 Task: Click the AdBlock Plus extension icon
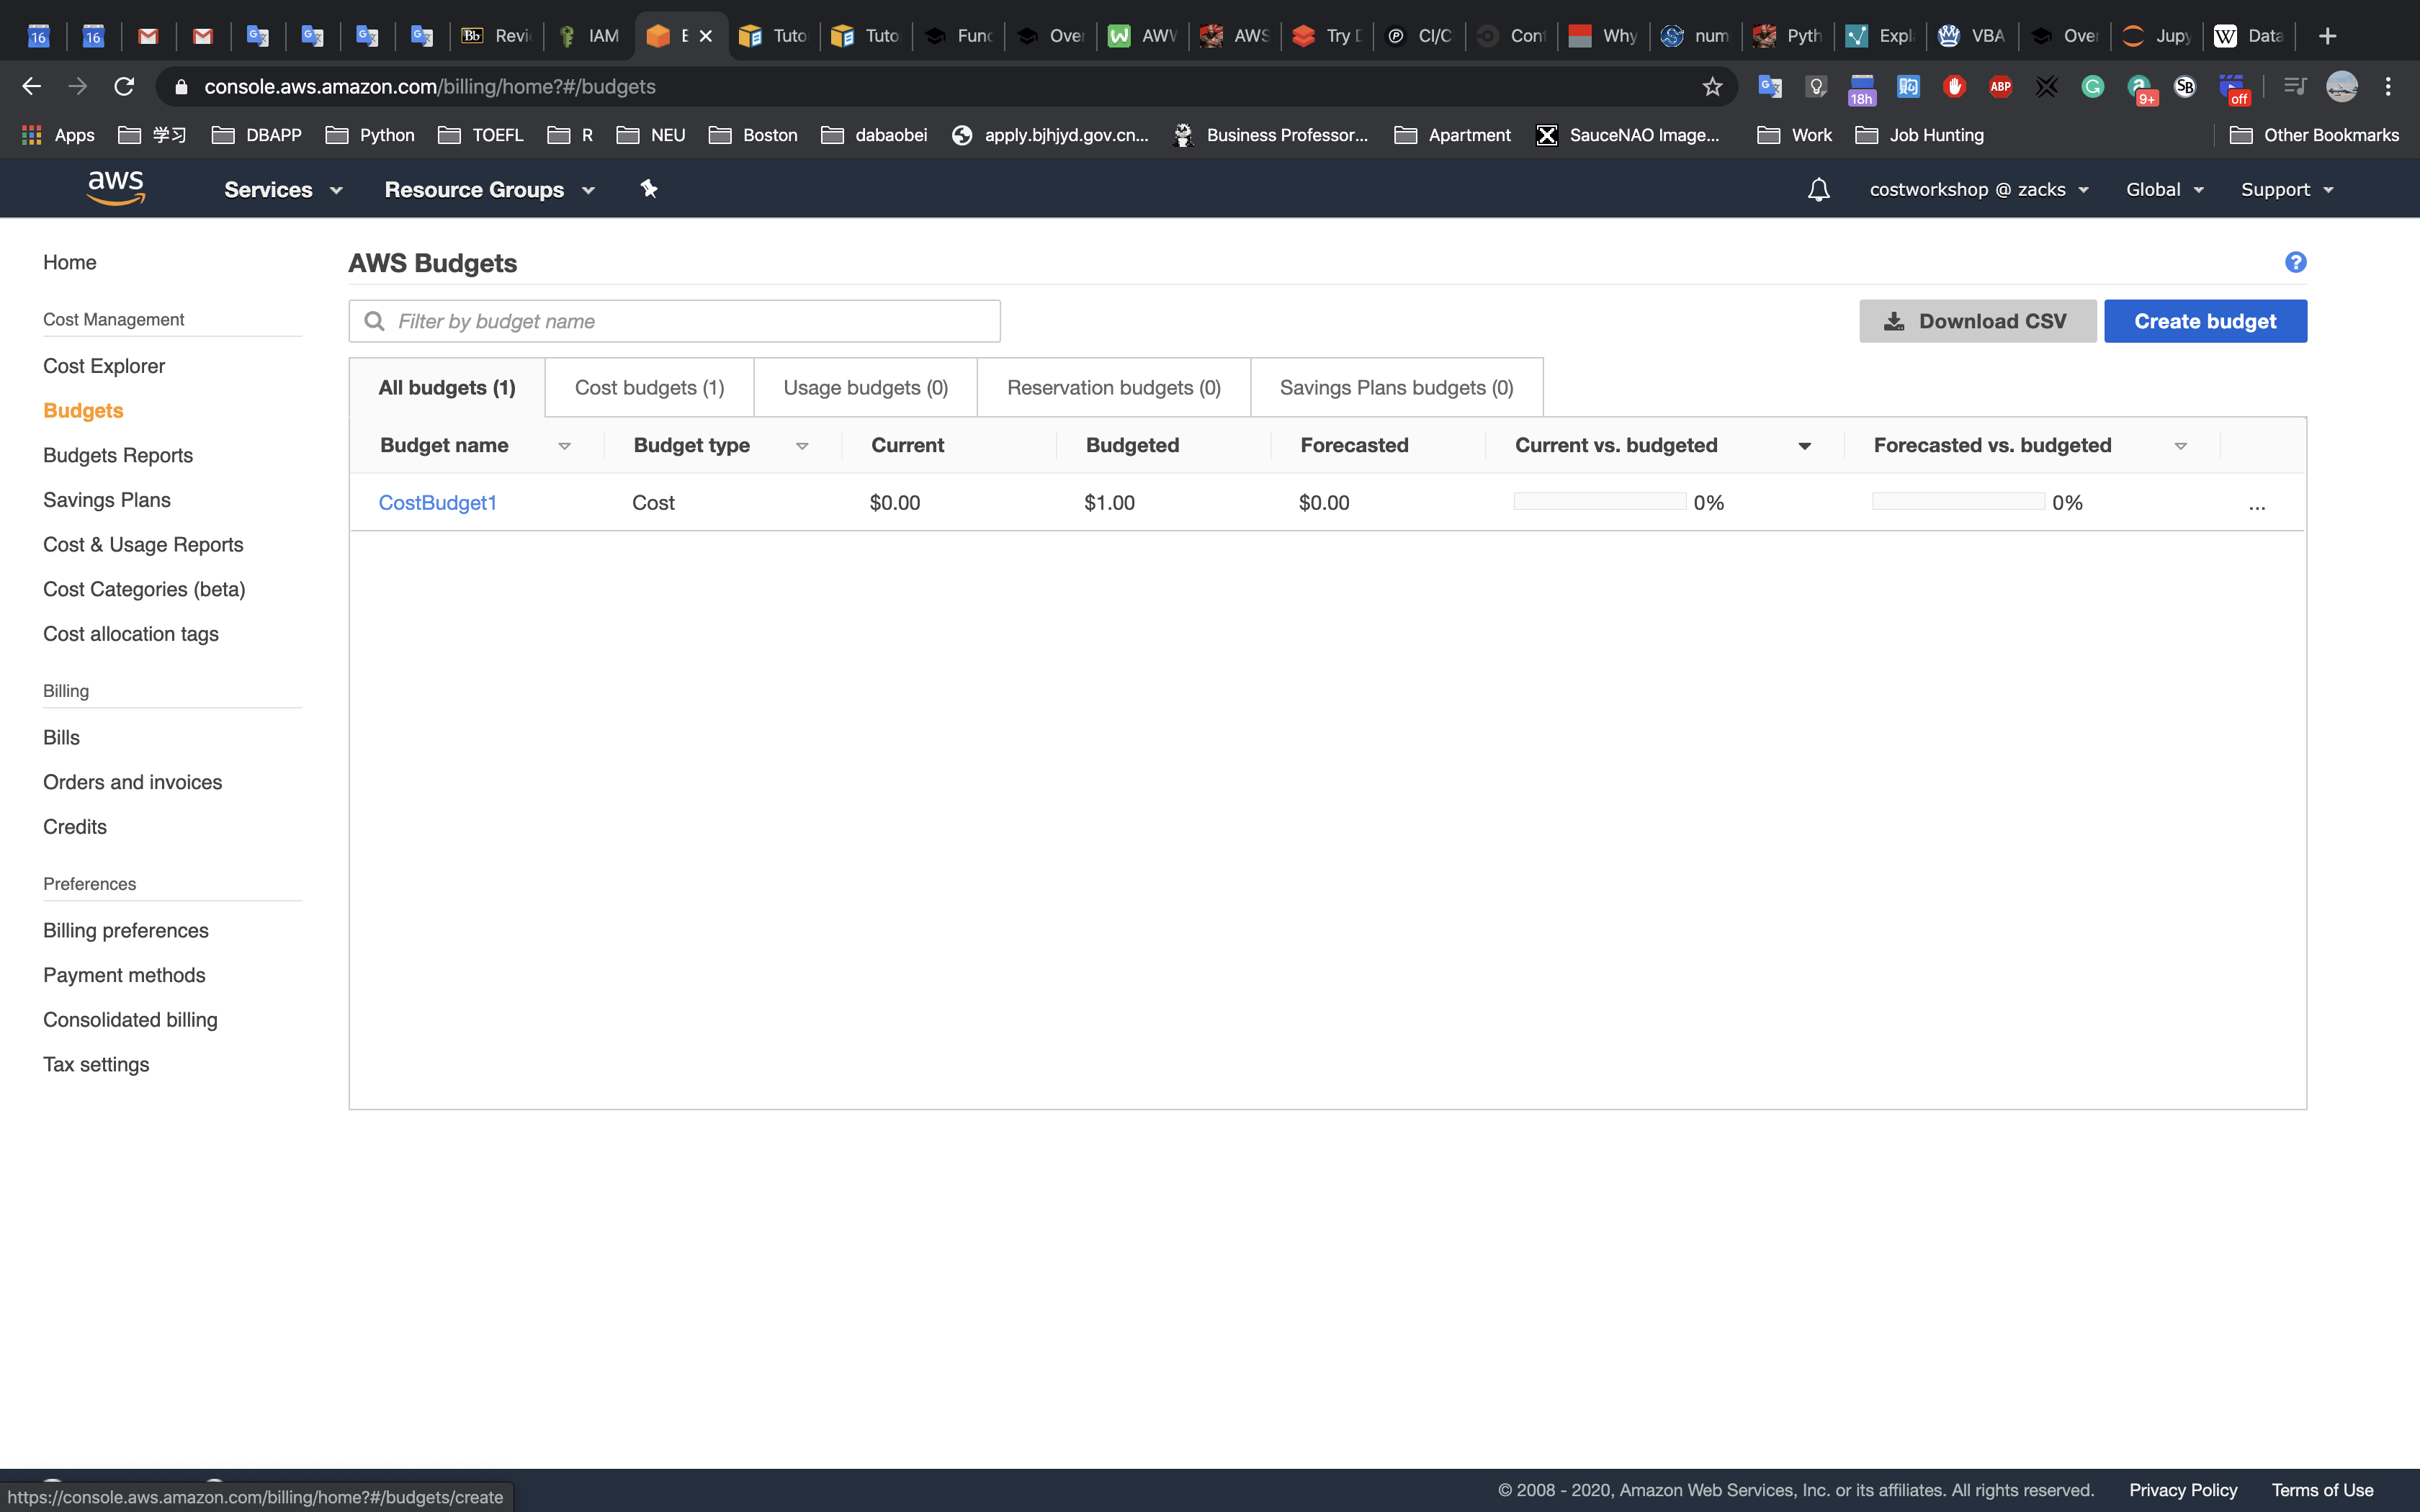[x=2000, y=87]
